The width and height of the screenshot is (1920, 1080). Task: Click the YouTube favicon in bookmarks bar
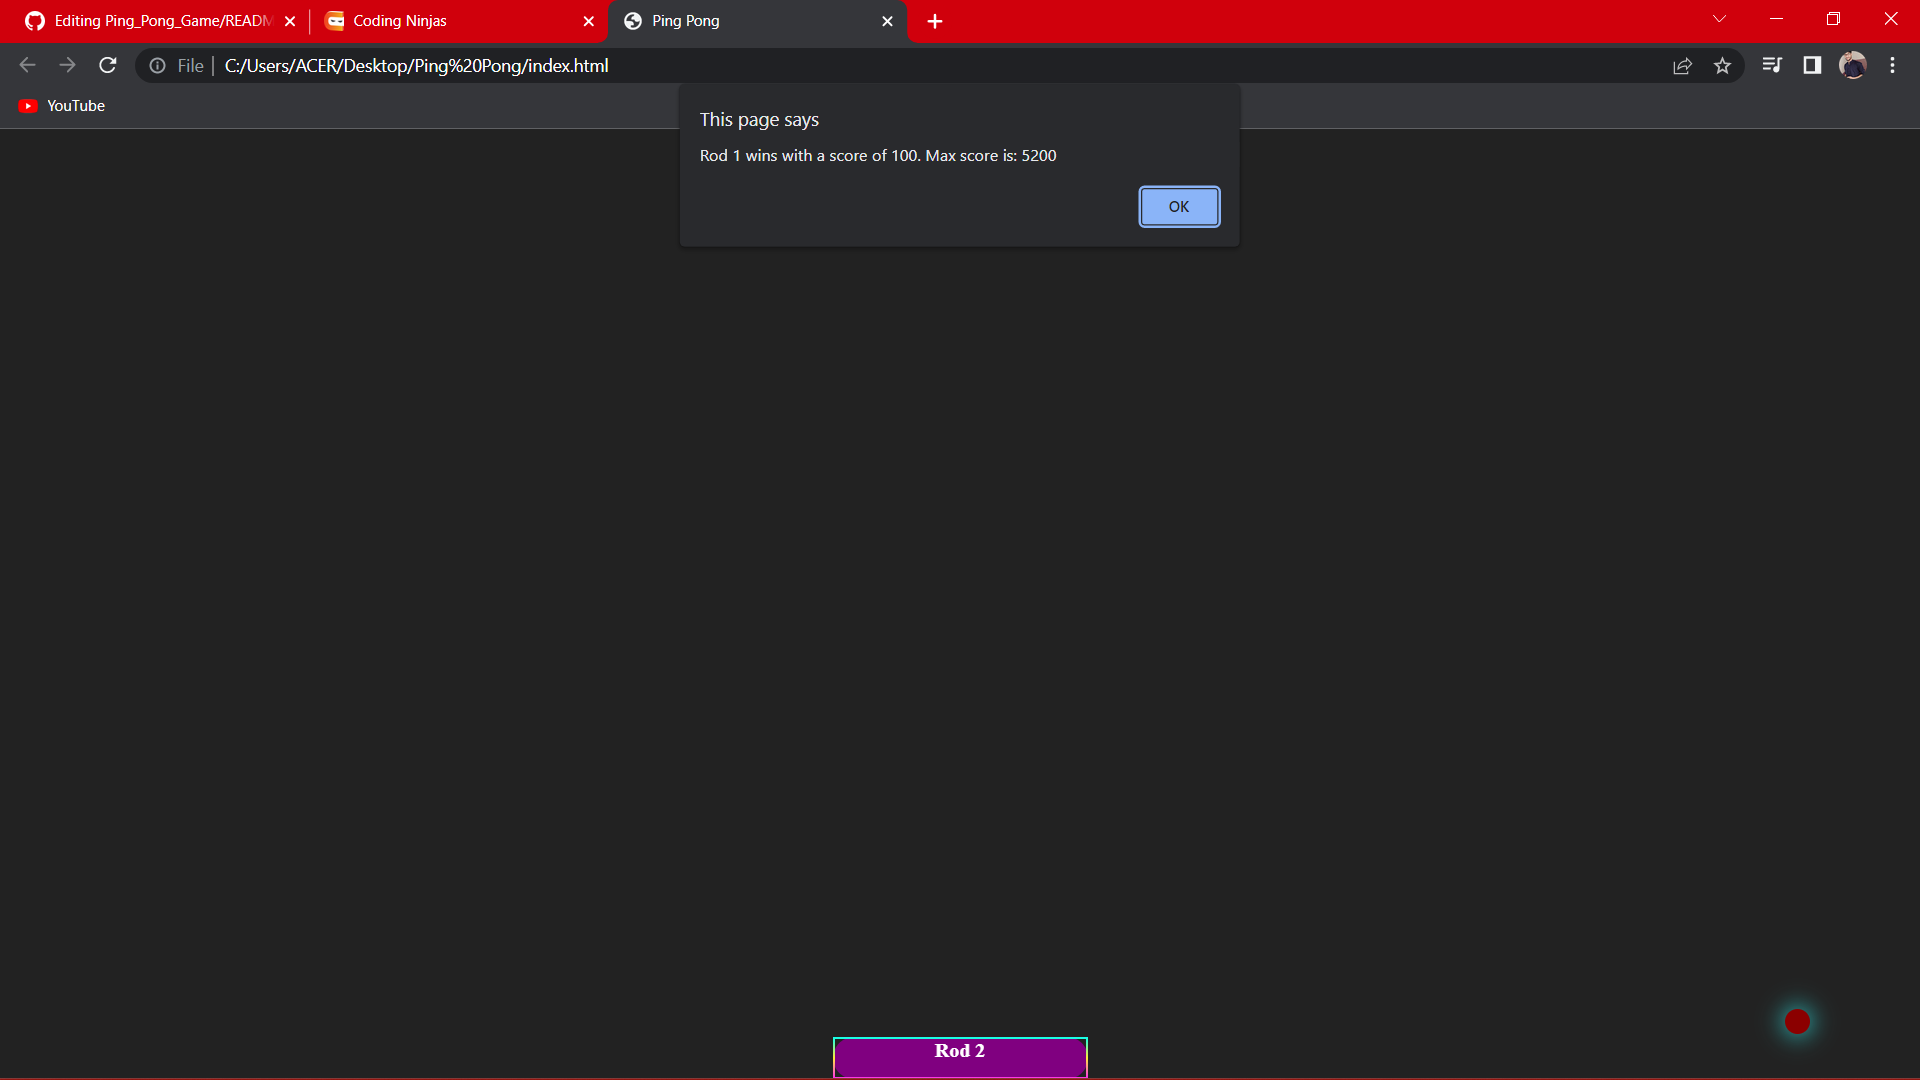pos(28,105)
